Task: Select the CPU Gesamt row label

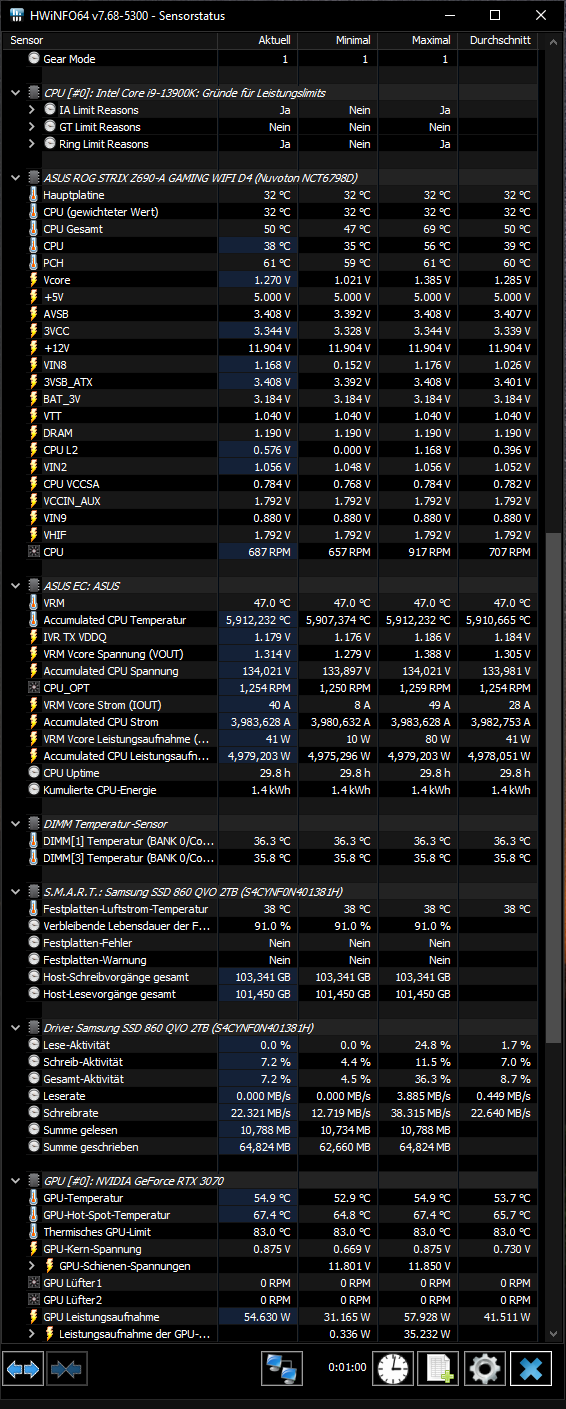Action: pyautogui.click(x=74, y=229)
